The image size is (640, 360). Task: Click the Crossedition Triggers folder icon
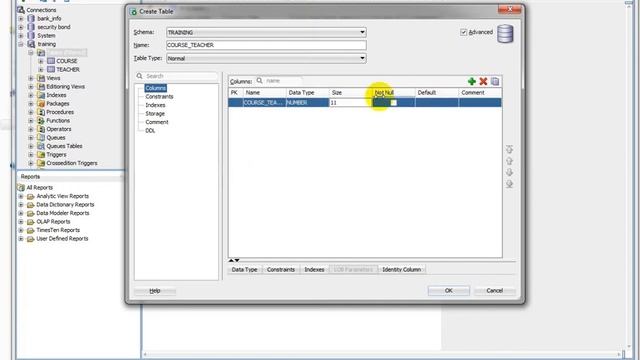click(41, 163)
